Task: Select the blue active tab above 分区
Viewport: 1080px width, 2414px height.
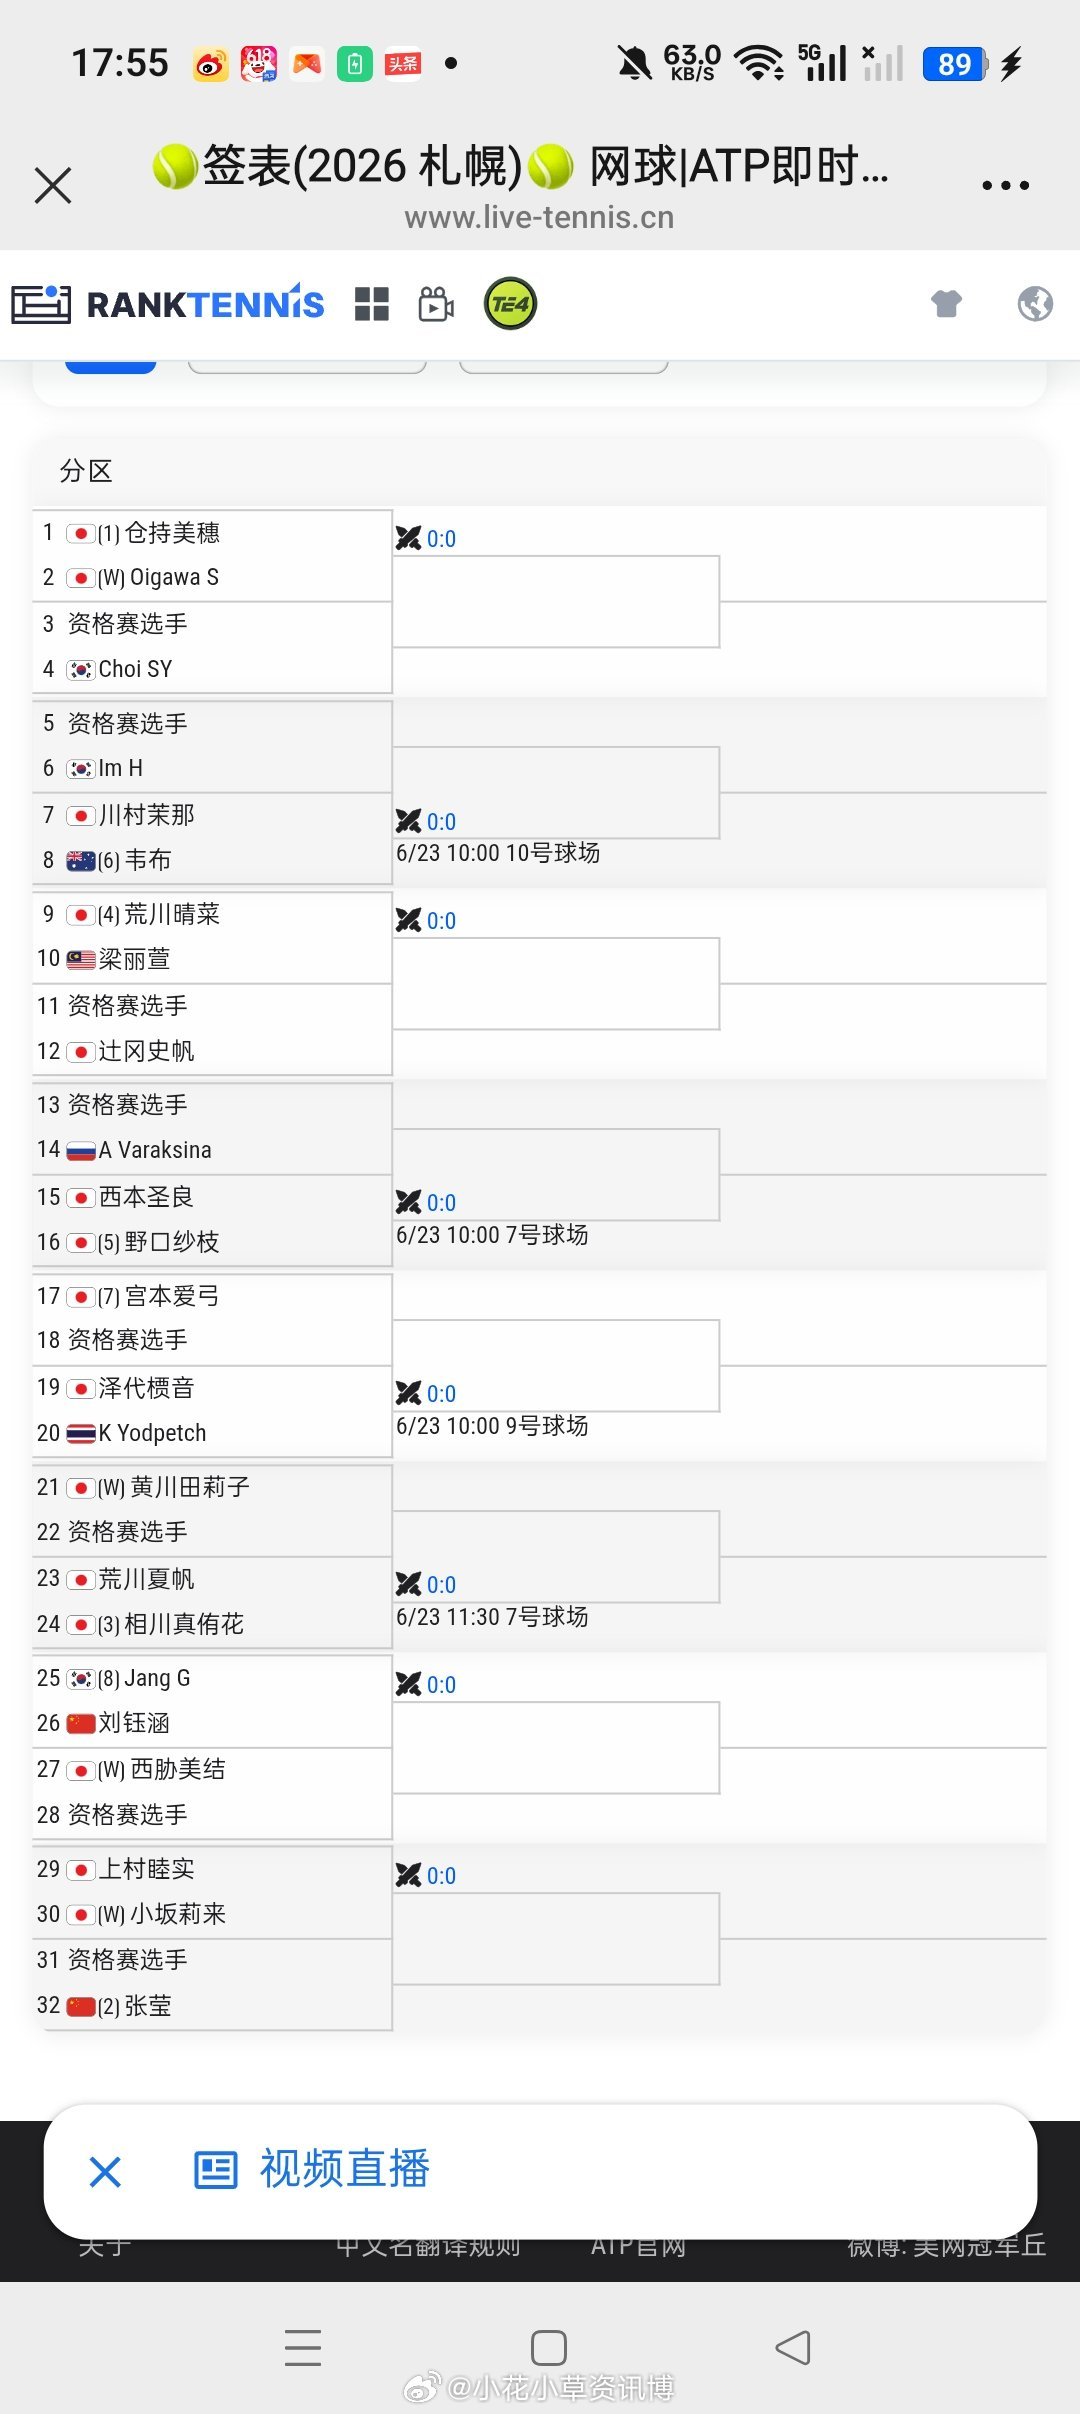Action: [110, 367]
